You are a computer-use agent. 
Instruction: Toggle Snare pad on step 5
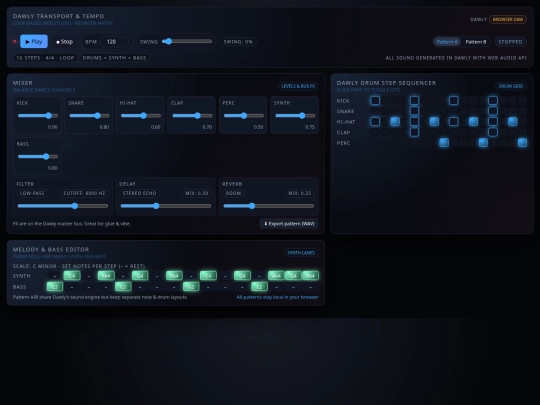pyautogui.click(x=414, y=111)
